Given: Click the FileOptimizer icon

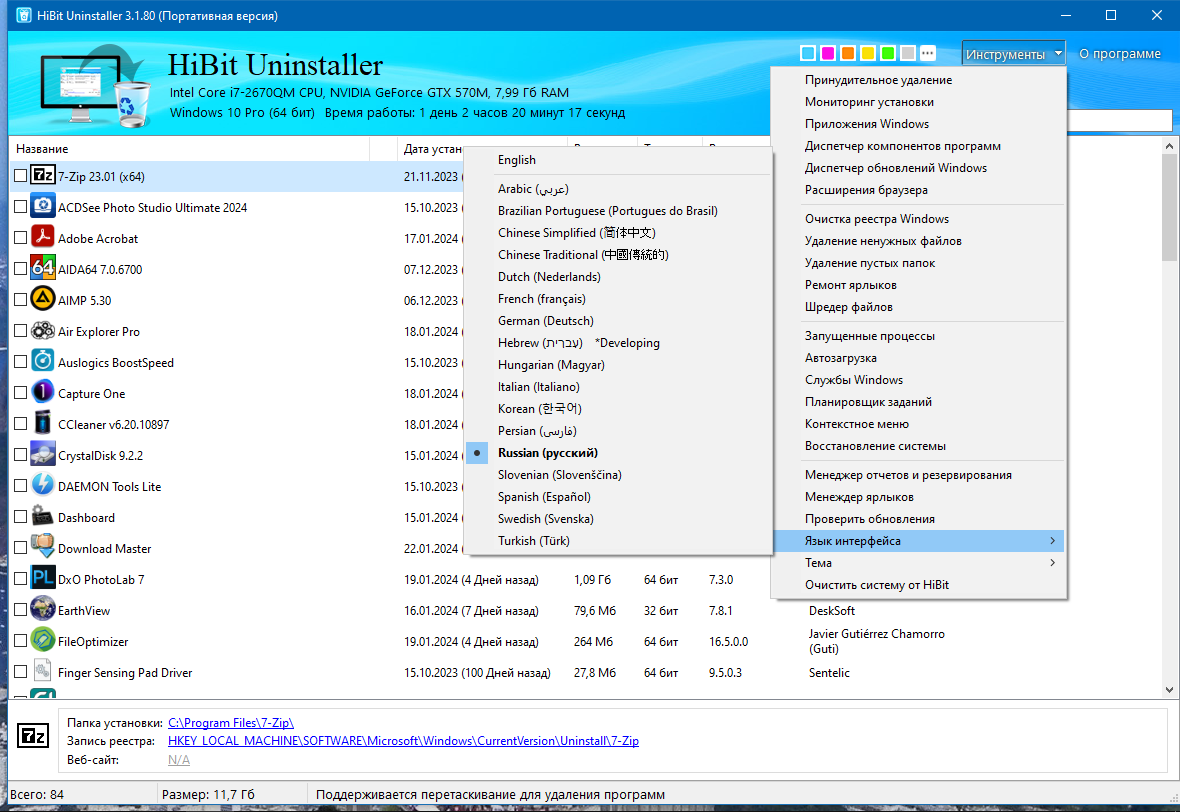Looking at the screenshot, I should [x=43, y=641].
